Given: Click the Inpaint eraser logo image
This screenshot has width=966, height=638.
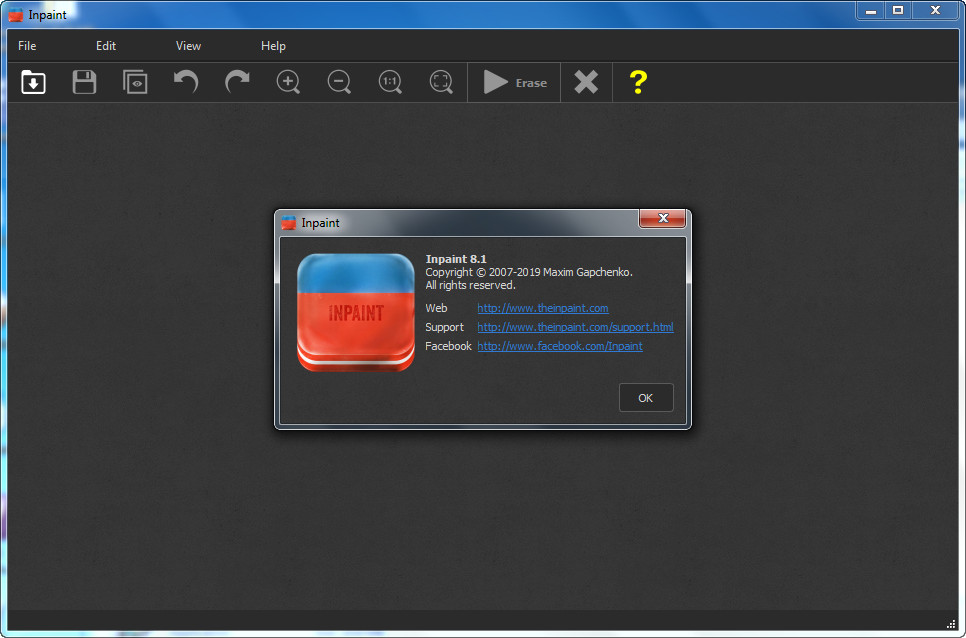Looking at the screenshot, I should point(356,313).
